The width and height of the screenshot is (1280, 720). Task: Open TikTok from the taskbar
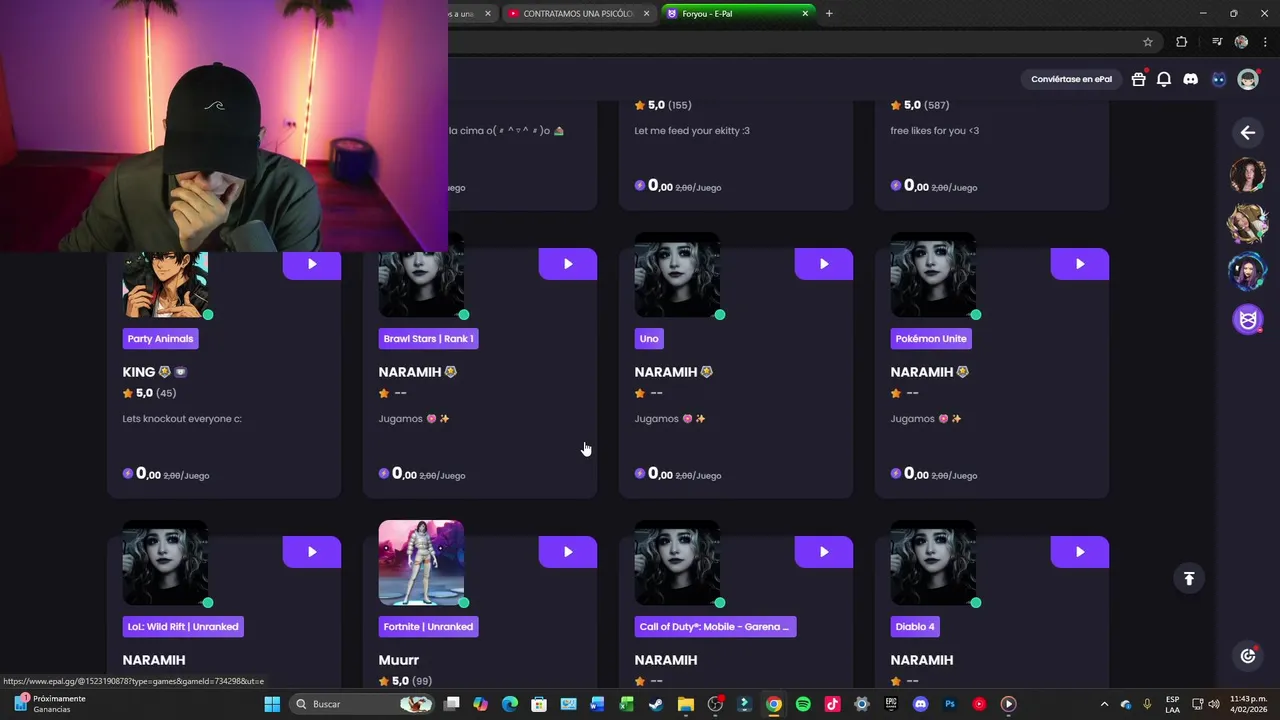[x=832, y=704]
